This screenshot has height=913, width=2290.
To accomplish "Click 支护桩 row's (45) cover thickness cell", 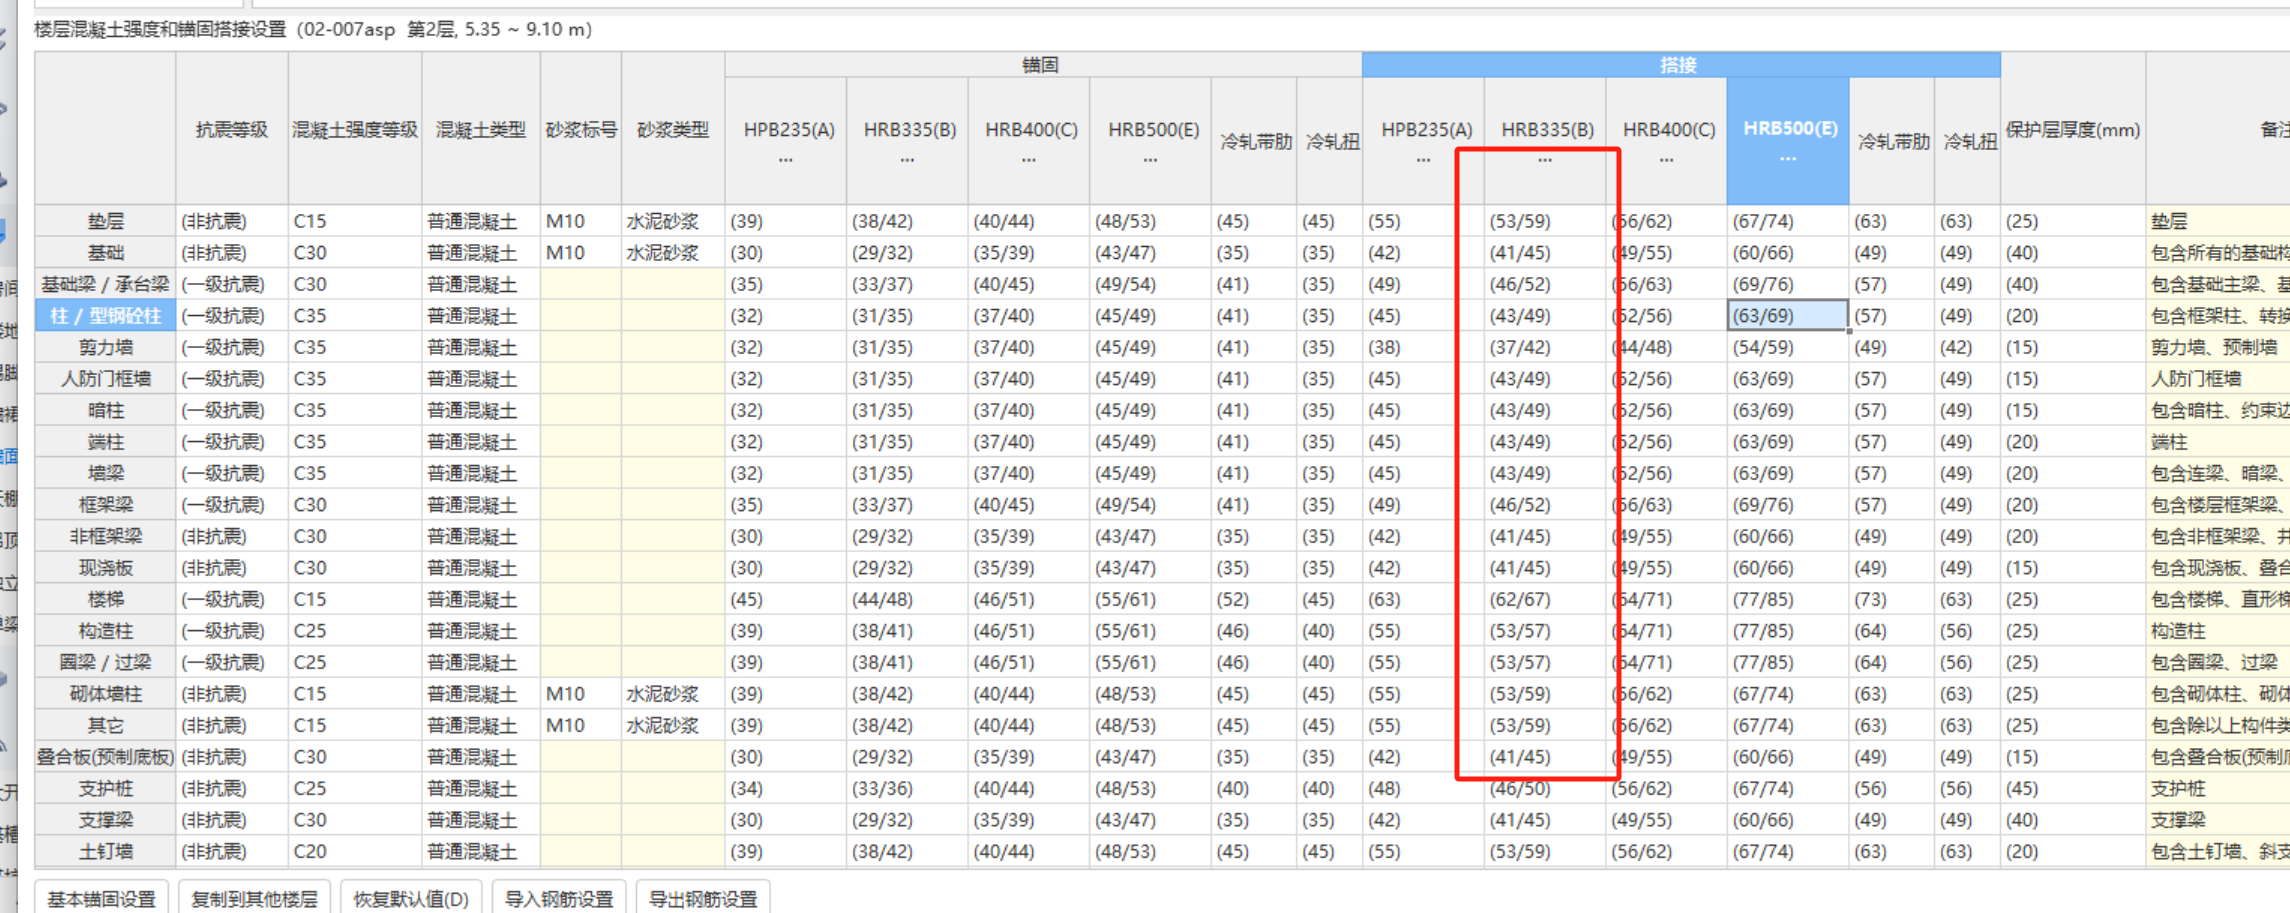I will click(x=2073, y=788).
